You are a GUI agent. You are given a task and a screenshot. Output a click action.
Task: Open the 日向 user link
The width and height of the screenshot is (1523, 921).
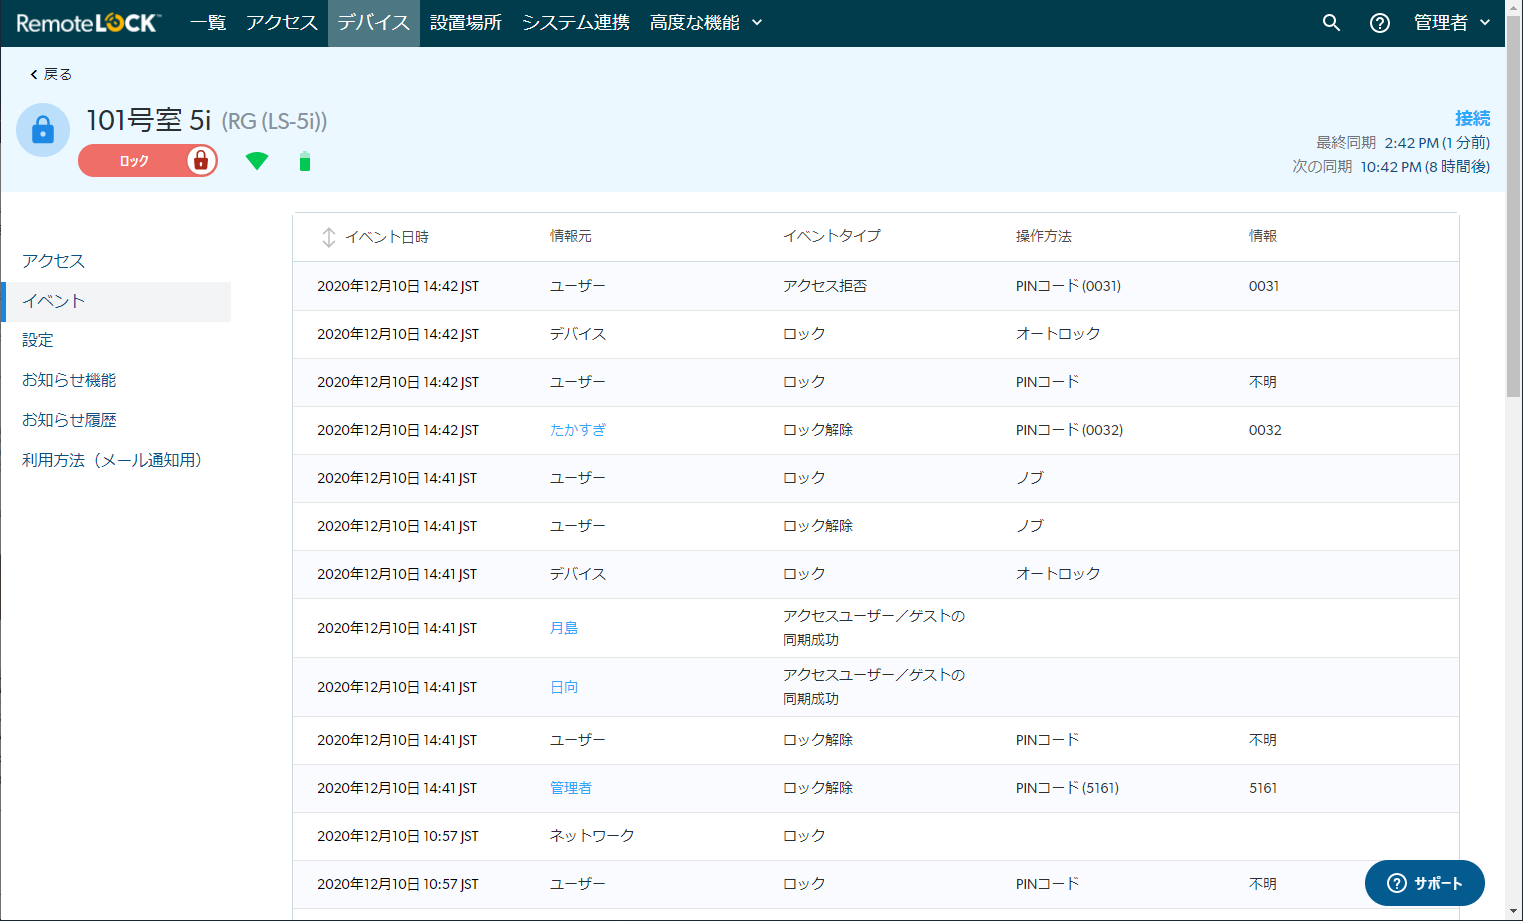pyautogui.click(x=564, y=687)
